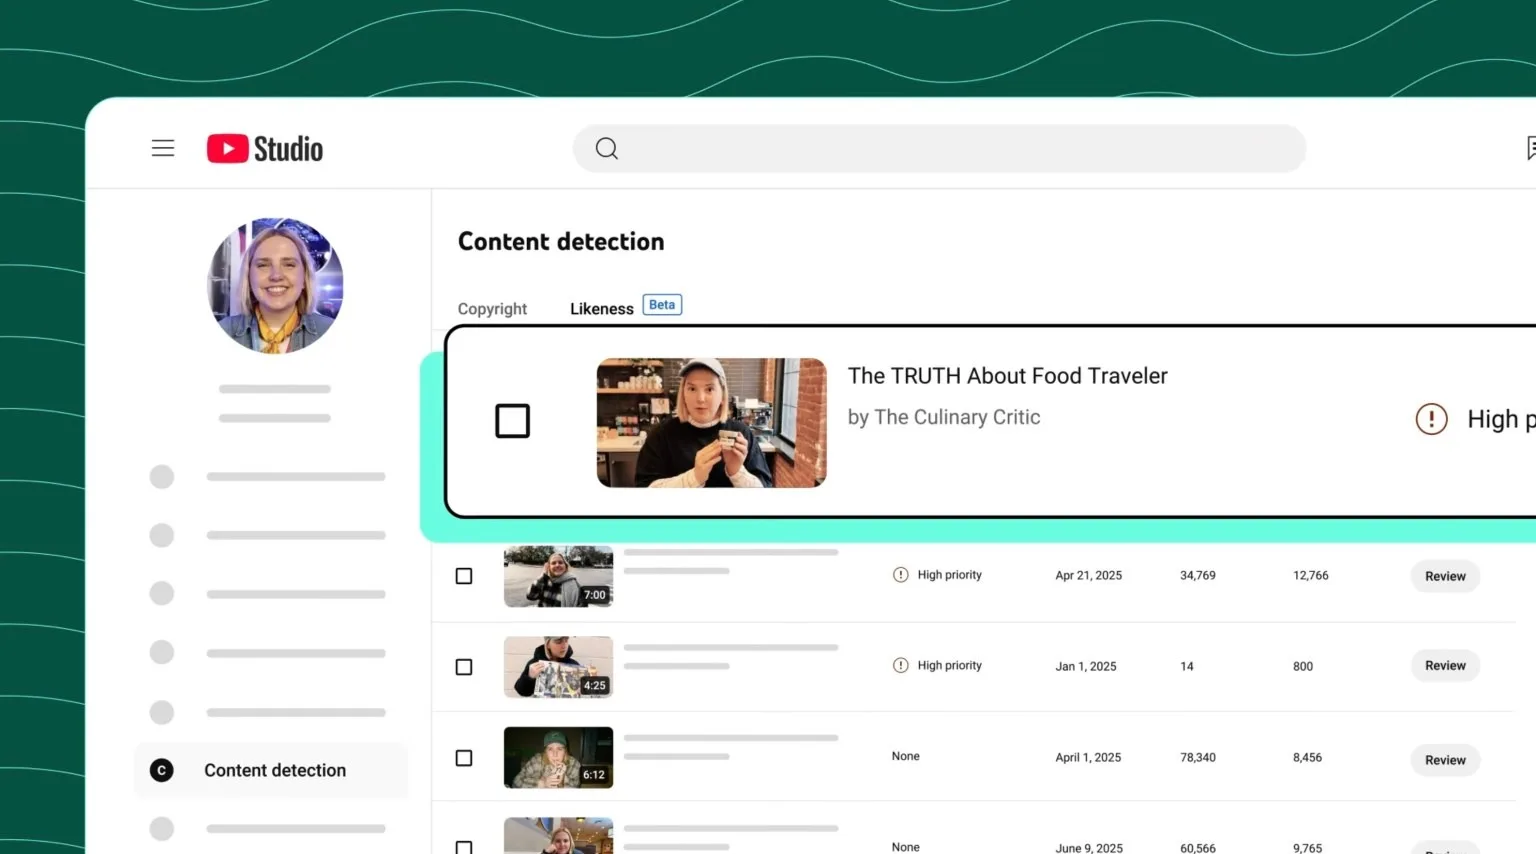Select the checkbox on the 6:12 video row
1536x854 pixels.
click(x=463, y=757)
